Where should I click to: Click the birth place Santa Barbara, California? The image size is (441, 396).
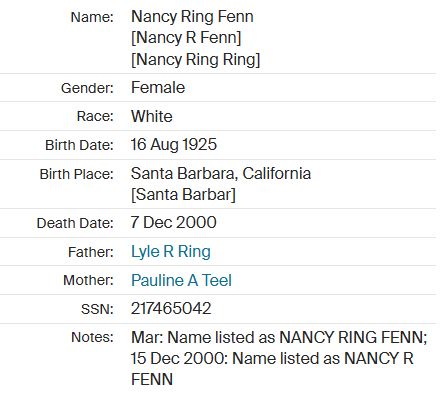click(x=221, y=173)
